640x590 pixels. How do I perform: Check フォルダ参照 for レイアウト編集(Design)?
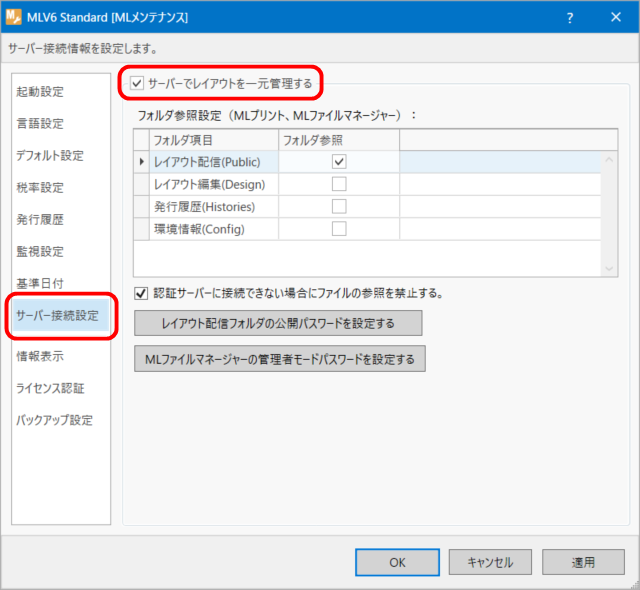(x=339, y=184)
